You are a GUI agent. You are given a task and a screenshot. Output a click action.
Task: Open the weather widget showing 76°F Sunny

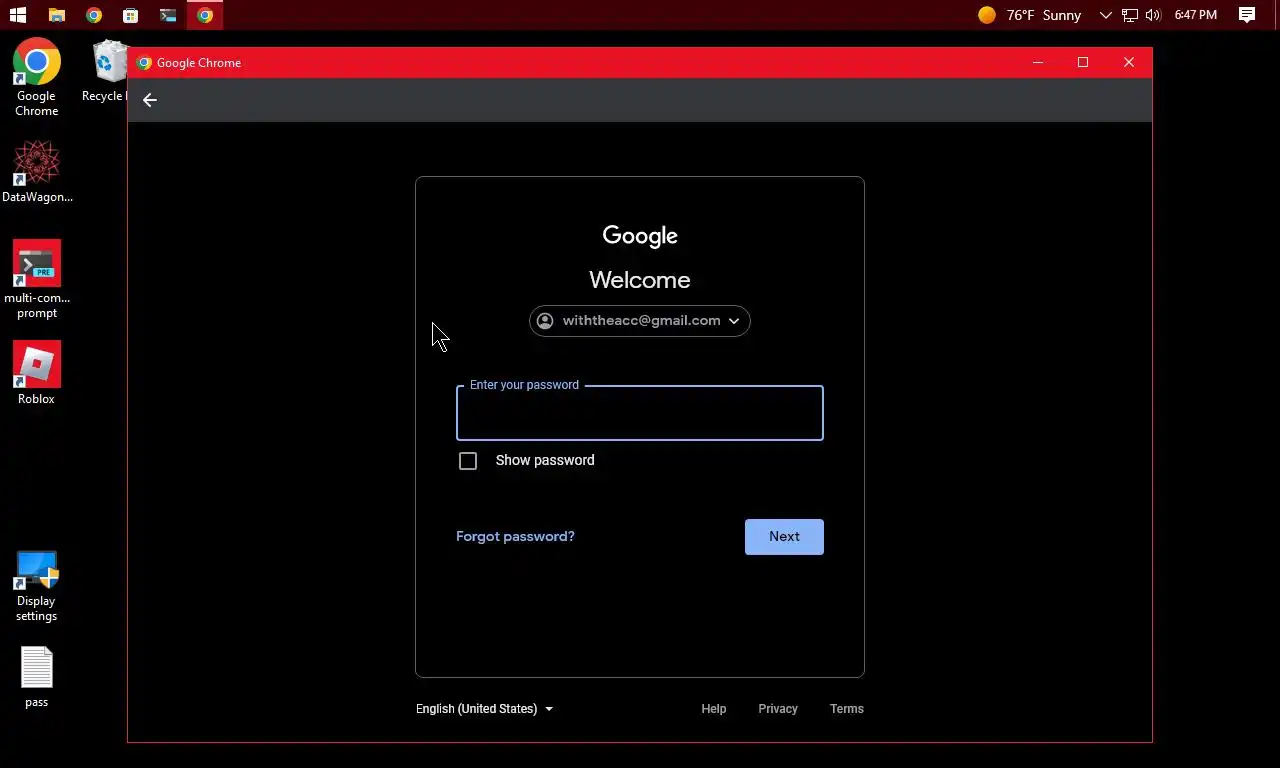1030,15
